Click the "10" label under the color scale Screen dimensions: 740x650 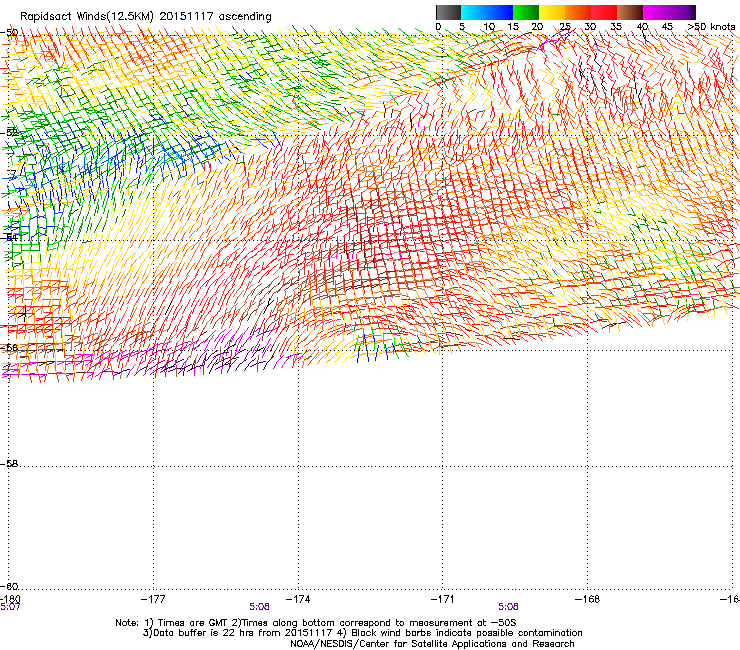(489, 27)
